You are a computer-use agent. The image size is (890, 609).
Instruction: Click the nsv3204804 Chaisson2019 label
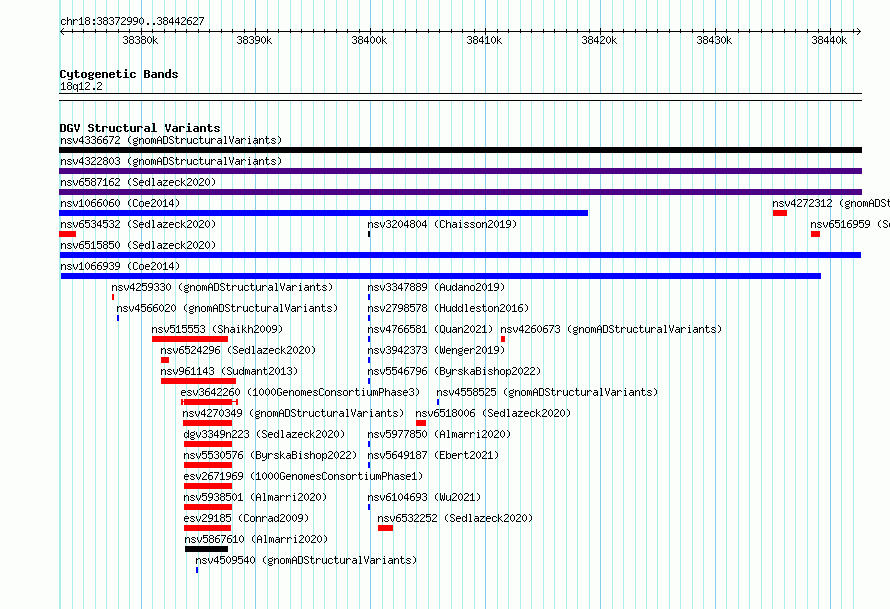click(x=442, y=224)
